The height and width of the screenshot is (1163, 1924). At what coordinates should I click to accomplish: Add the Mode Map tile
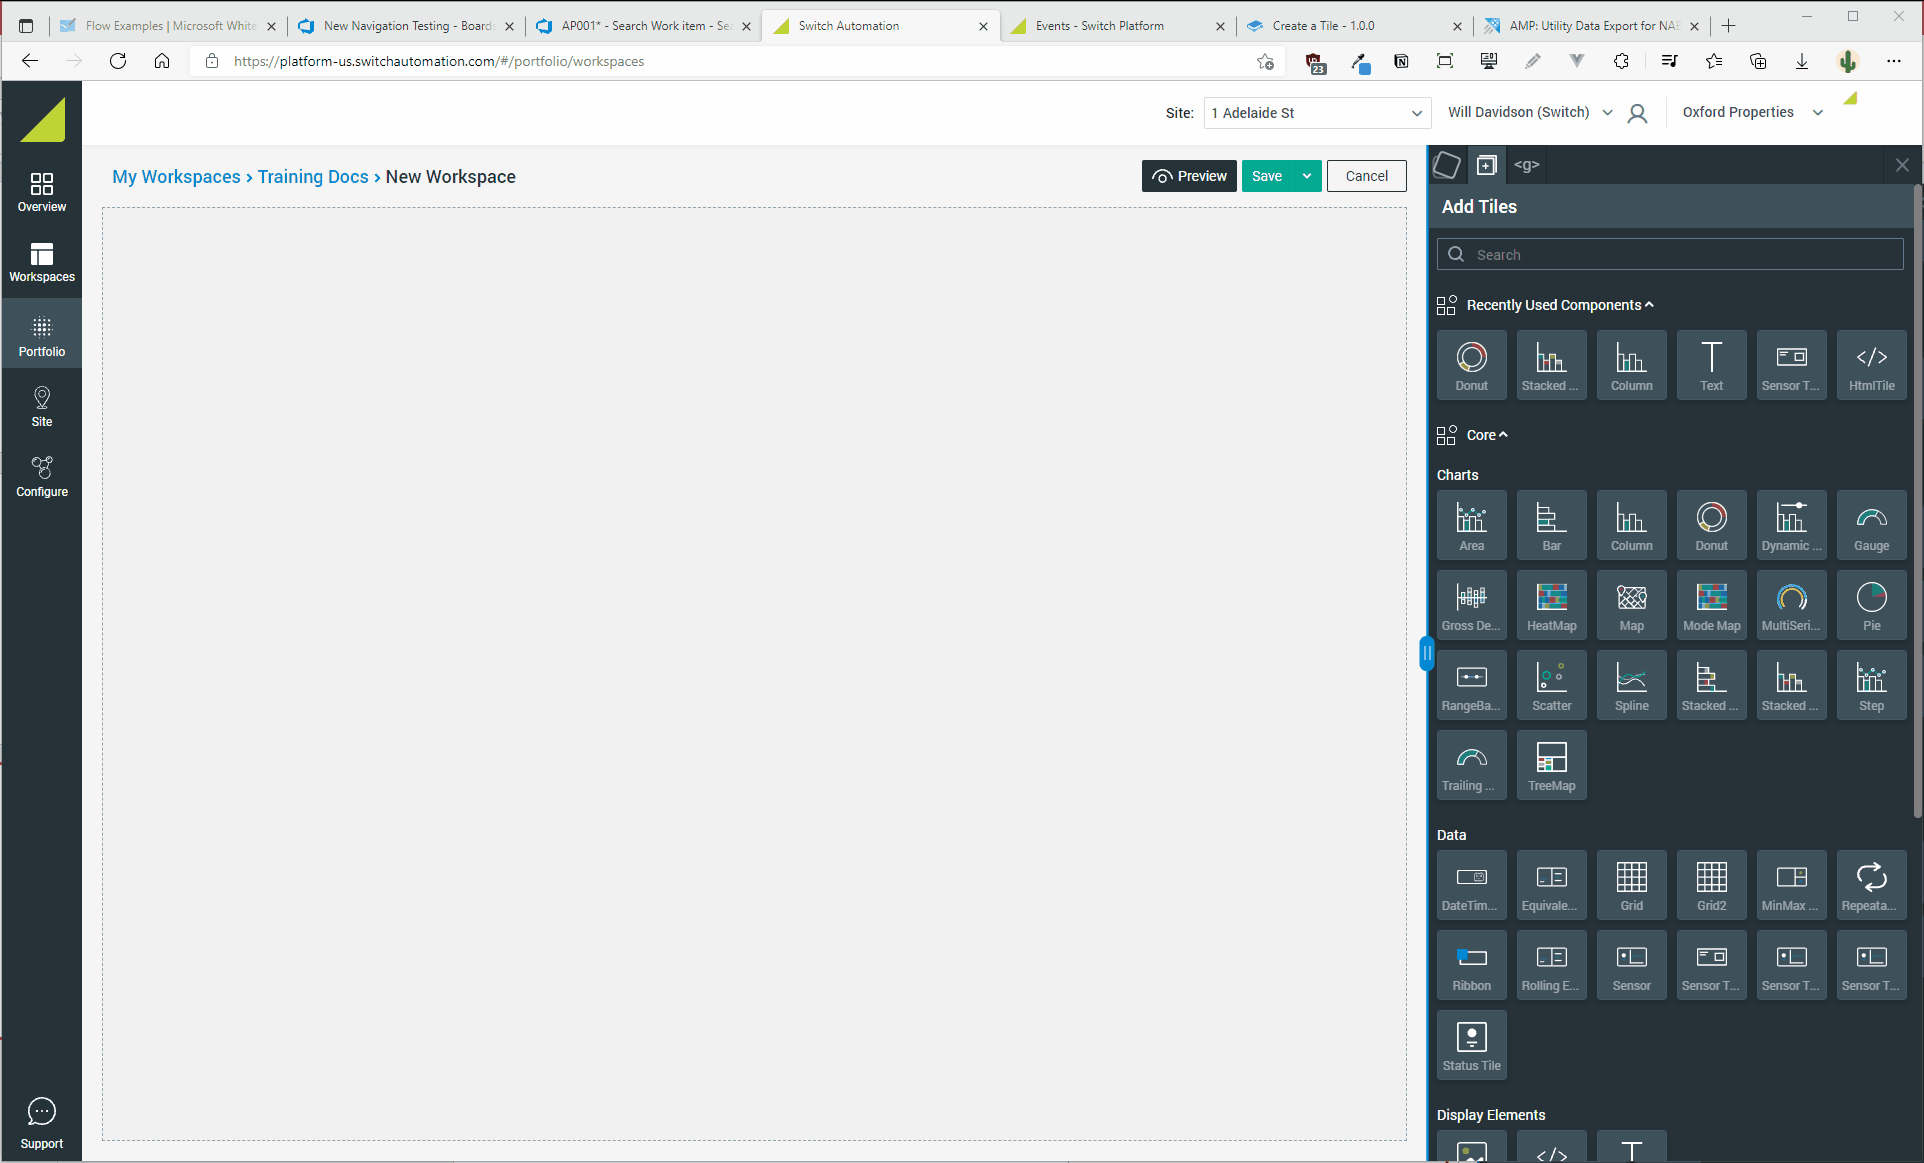[1711, 605]
